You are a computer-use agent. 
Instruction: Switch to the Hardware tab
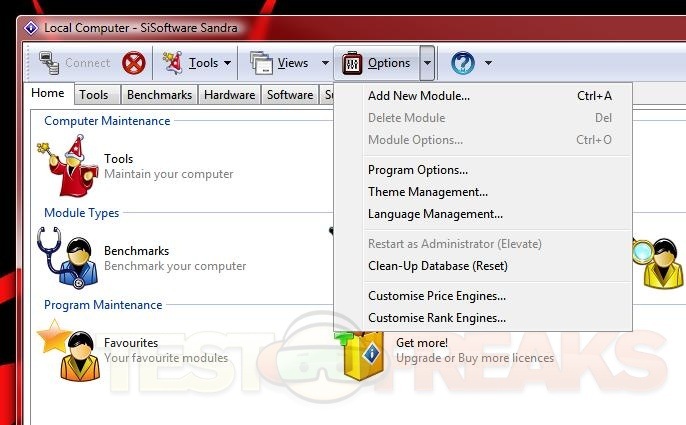[229, 95]
